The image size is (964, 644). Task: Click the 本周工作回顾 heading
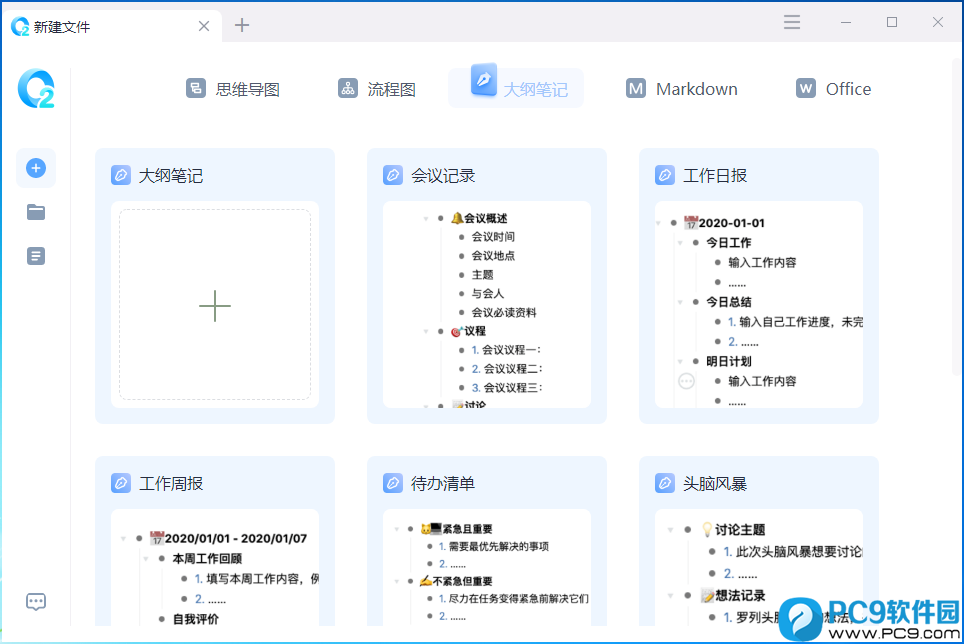(207, 559)
